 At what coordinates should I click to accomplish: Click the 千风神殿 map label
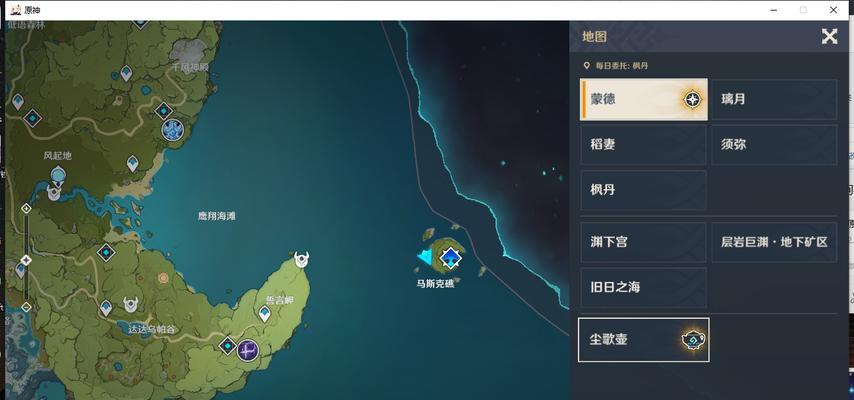(190, 68)
